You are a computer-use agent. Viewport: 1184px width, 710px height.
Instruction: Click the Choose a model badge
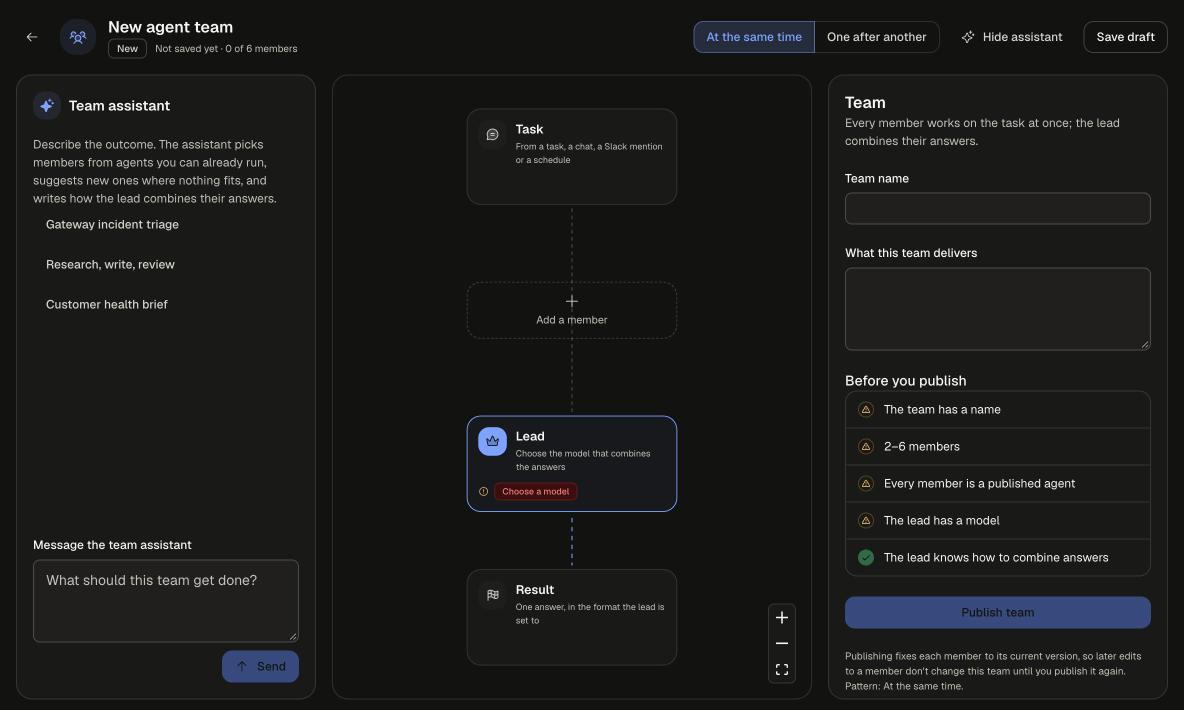pyautogui.click(x=535, y=492)
